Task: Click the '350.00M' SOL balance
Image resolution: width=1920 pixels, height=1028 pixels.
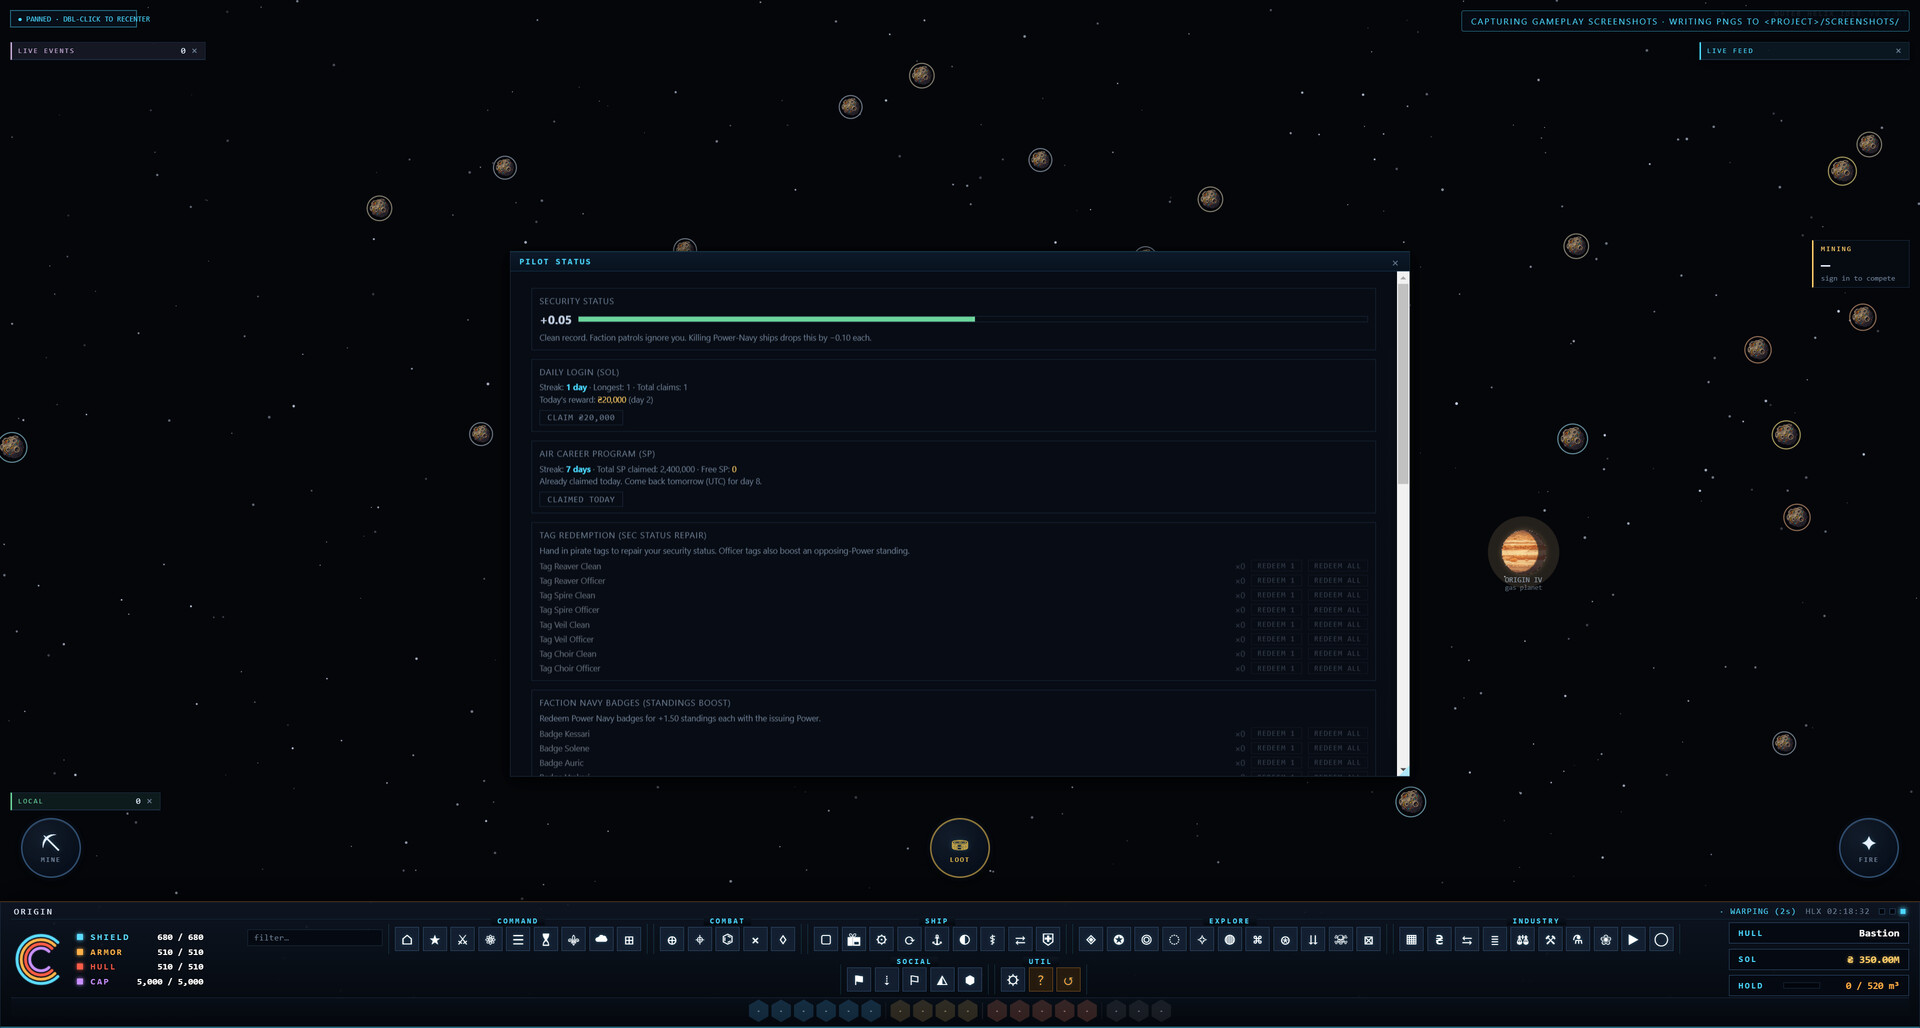Action: 1873,960
